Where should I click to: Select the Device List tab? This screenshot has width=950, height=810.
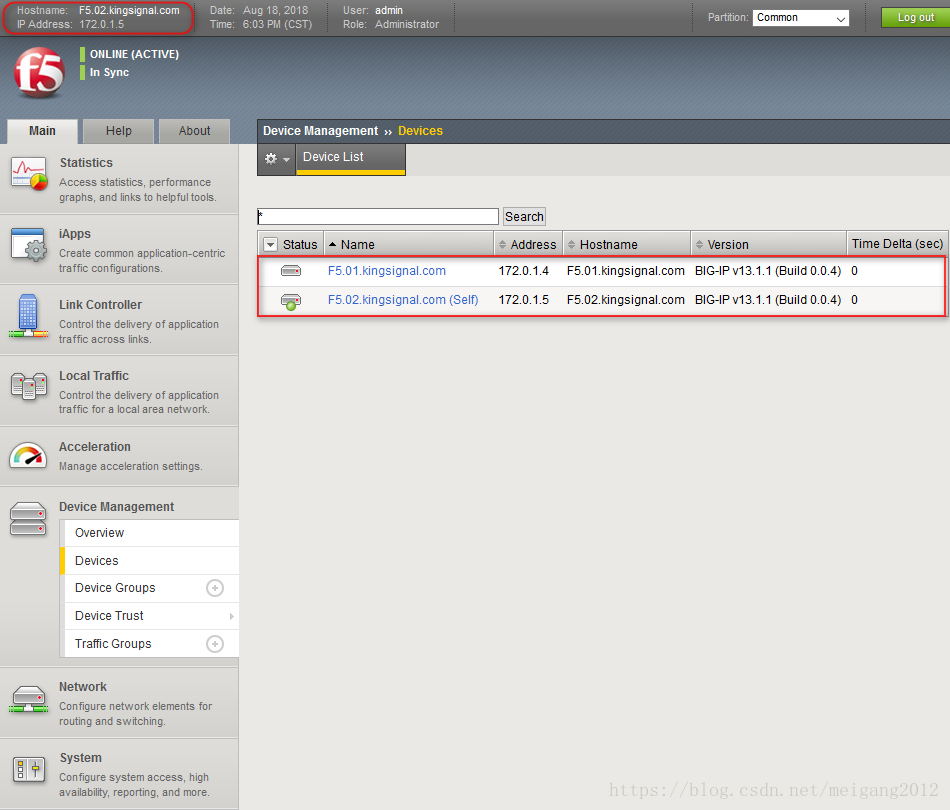pyautogui.click(x=351, y=159)
